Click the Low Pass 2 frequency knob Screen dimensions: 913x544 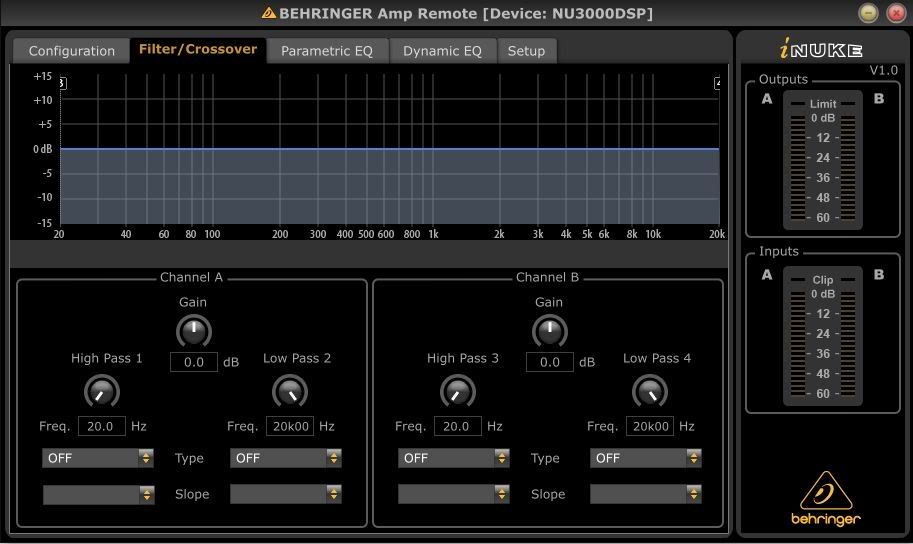[290, 391]
